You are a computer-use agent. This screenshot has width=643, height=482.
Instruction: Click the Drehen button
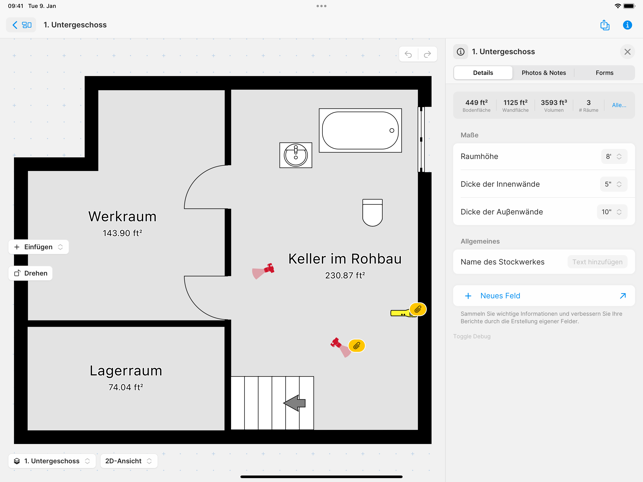click(31, 273)
